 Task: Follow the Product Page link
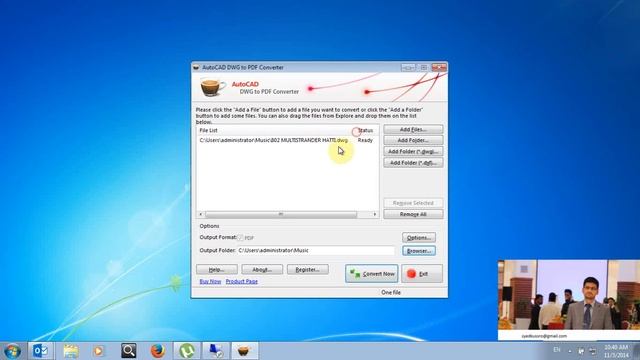point(242,282)
